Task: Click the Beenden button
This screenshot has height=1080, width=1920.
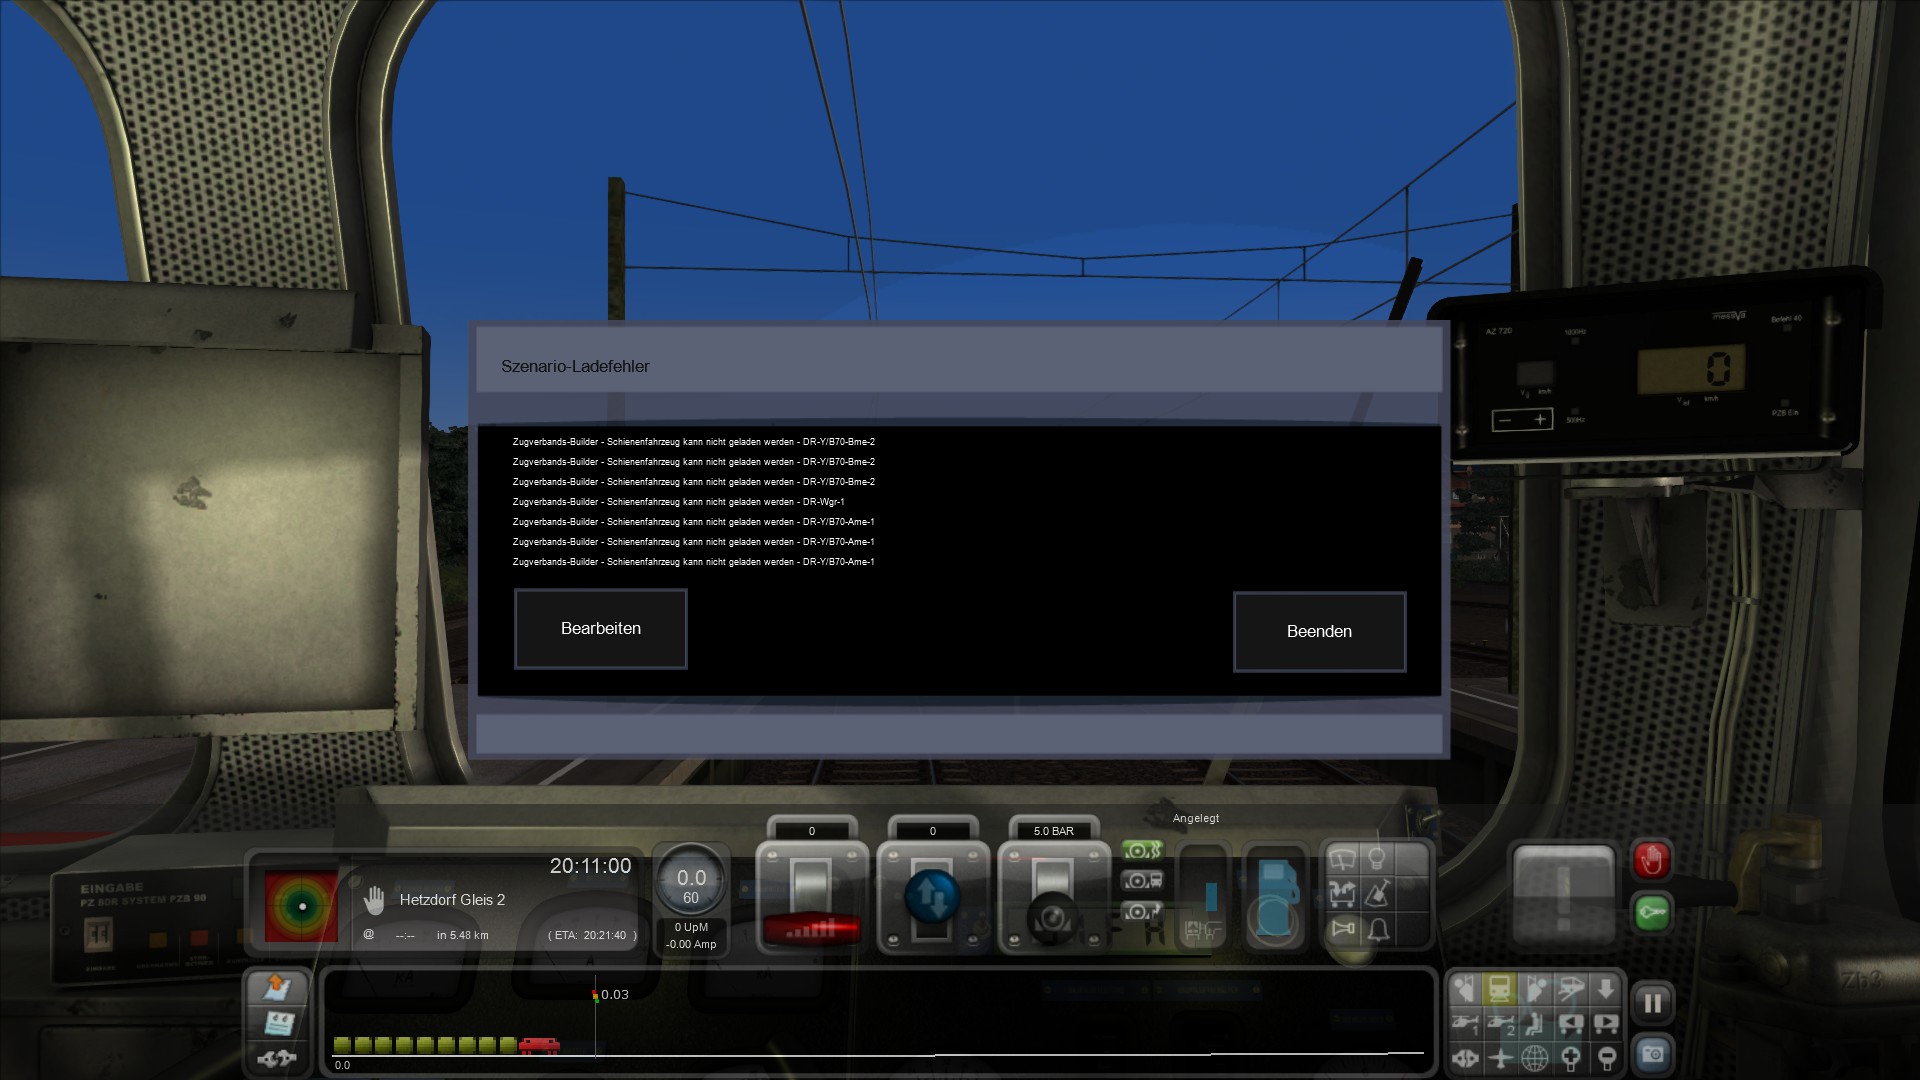Action: point(1318,631)
